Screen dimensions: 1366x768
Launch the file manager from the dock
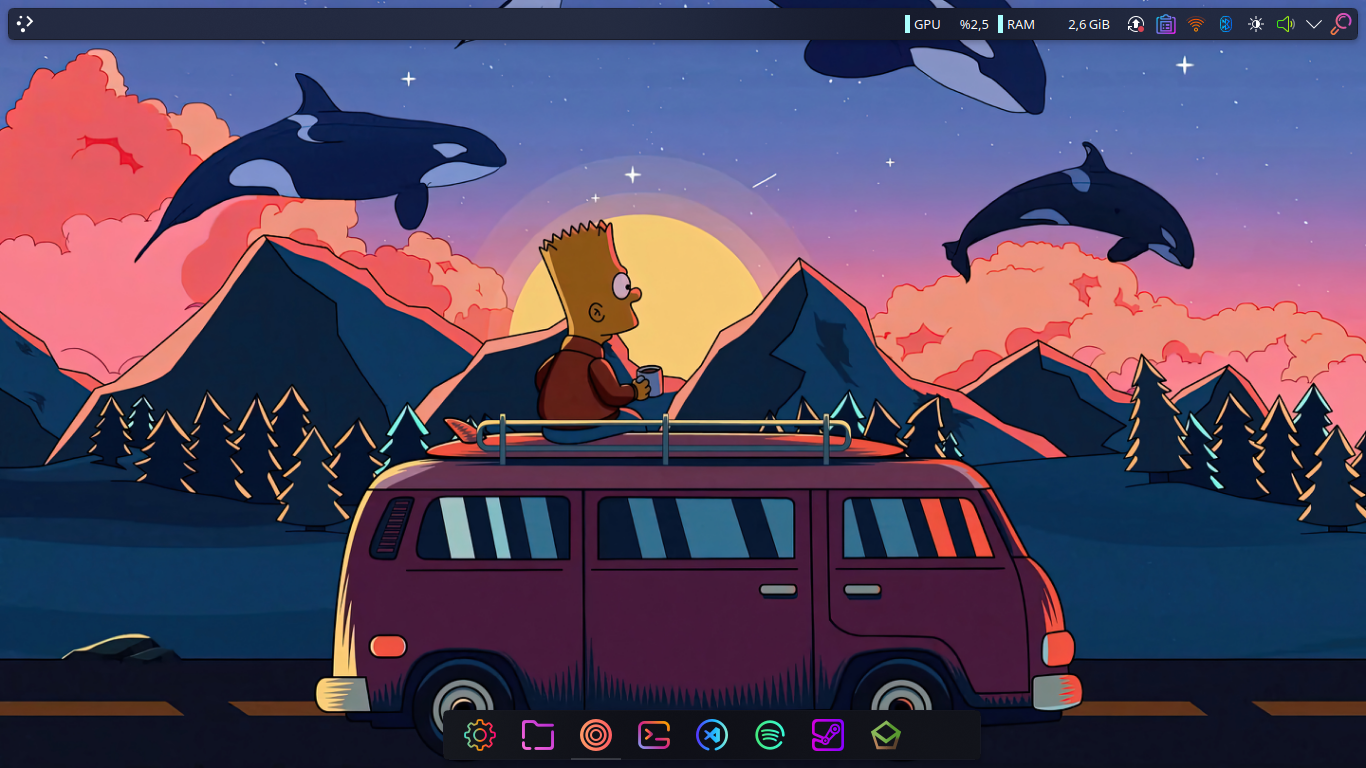[538, 736]
